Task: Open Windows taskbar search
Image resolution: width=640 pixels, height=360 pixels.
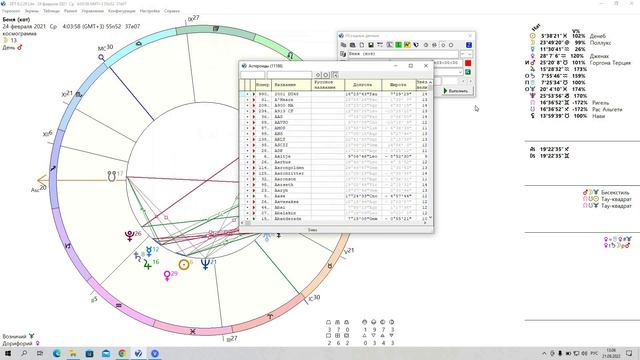Action: [24, 353]
